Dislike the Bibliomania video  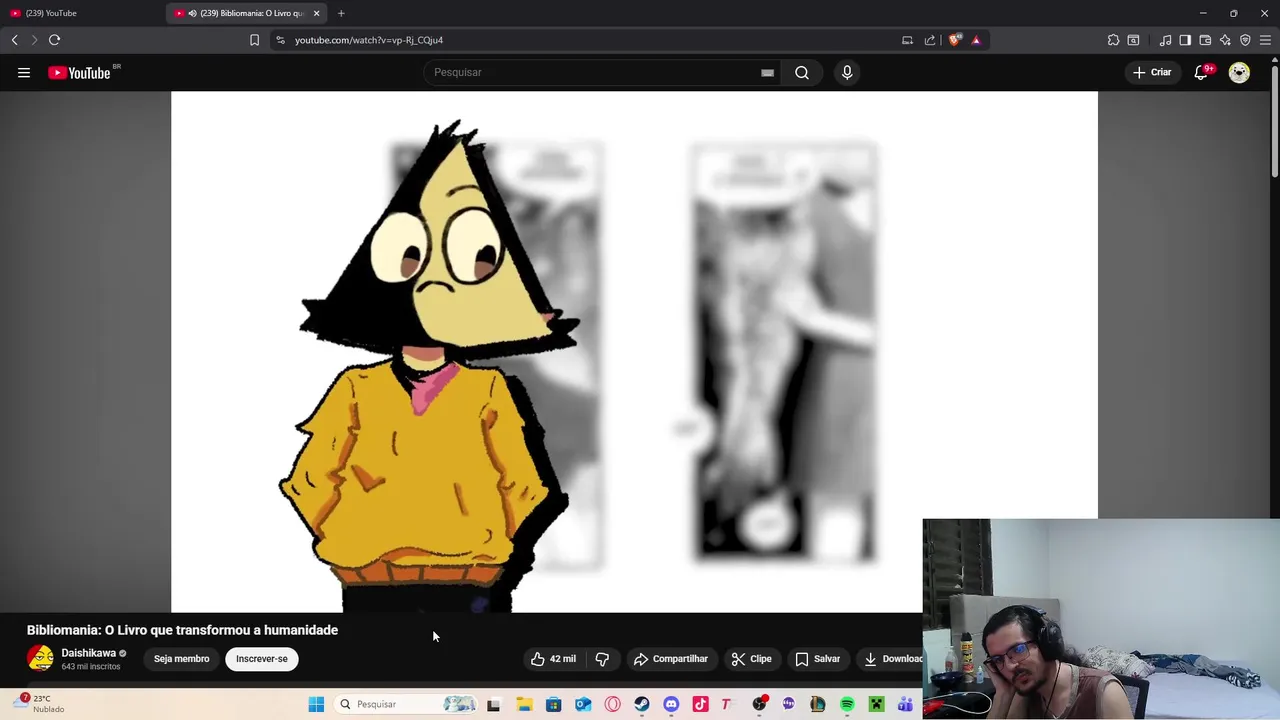602,659
